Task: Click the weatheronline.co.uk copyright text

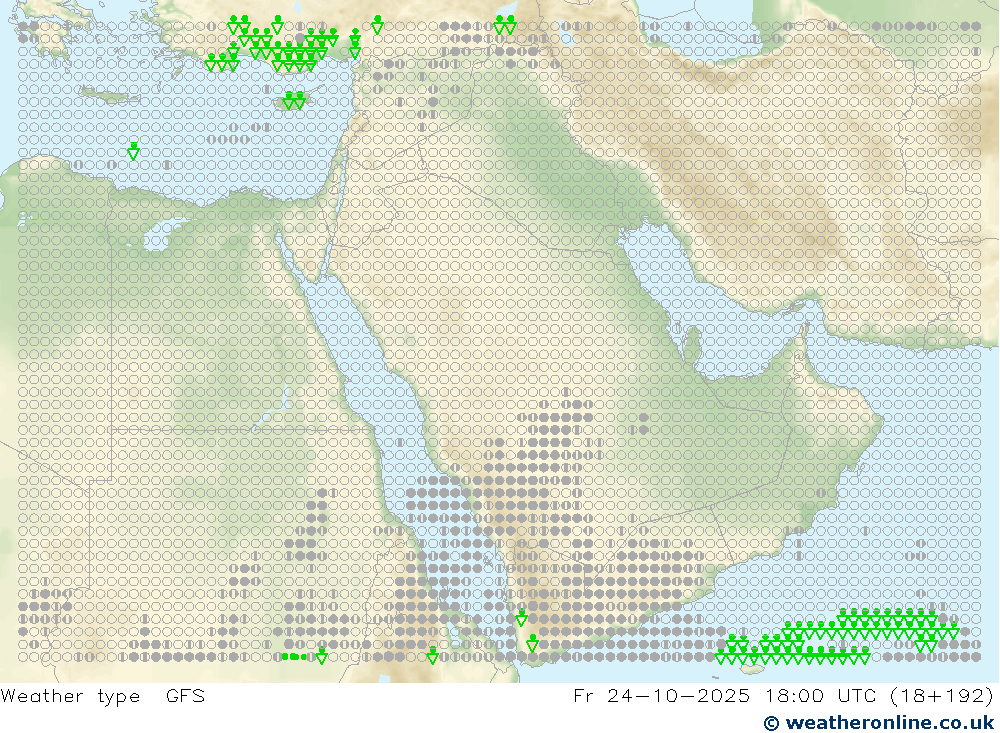Action: [879, 723]
